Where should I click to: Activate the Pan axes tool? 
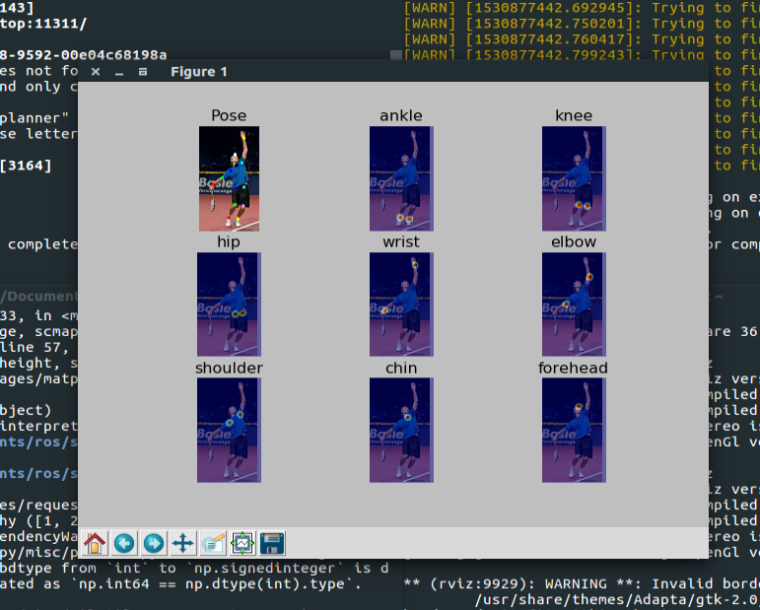click(183, 543)
